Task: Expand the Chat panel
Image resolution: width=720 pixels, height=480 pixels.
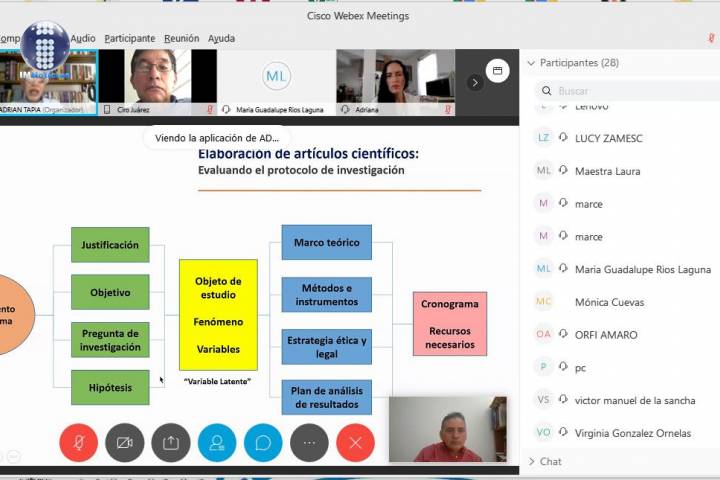Action: (530, 462)
